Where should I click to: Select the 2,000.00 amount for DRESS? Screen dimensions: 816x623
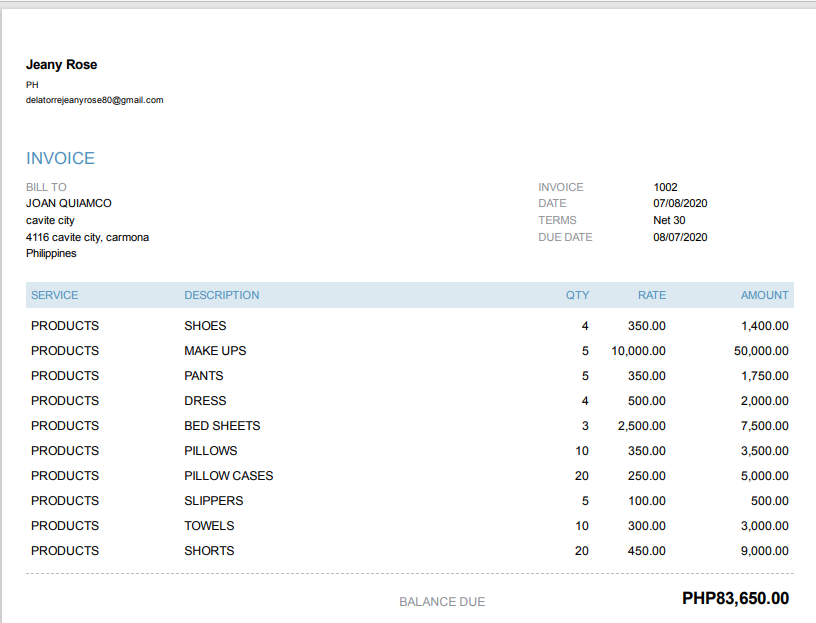pos(765,401)
